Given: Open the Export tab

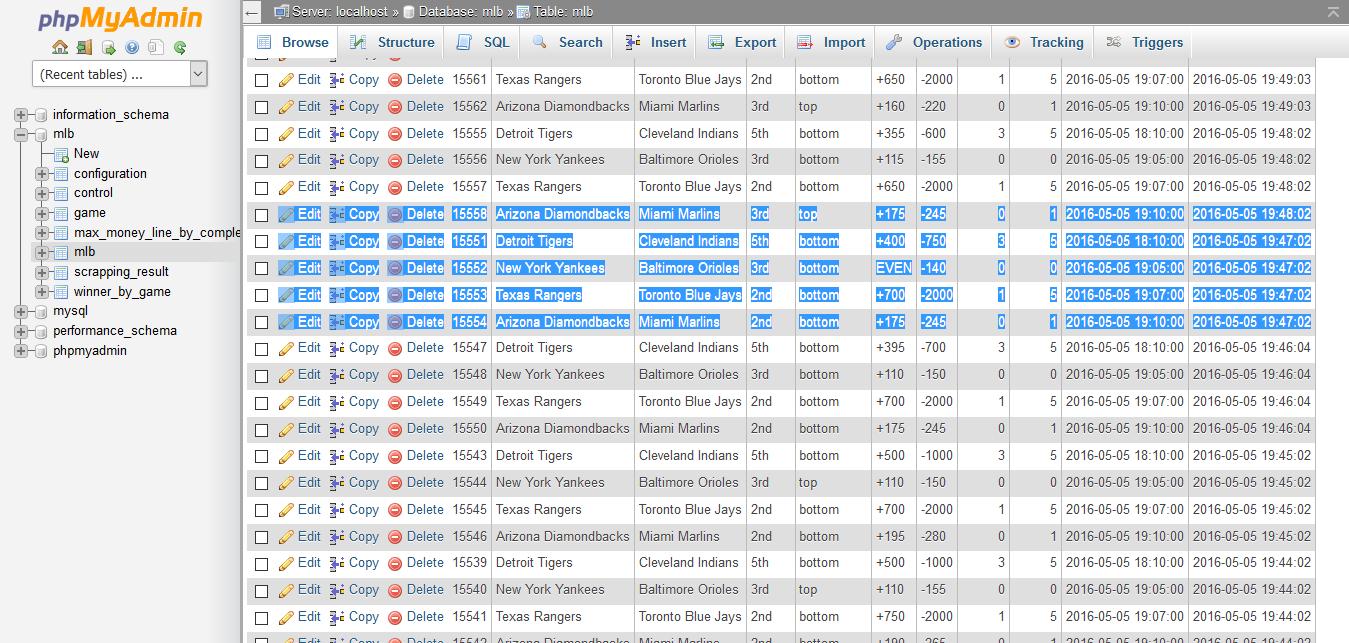Looking at the screenshot, I should [x=742, y=42].
